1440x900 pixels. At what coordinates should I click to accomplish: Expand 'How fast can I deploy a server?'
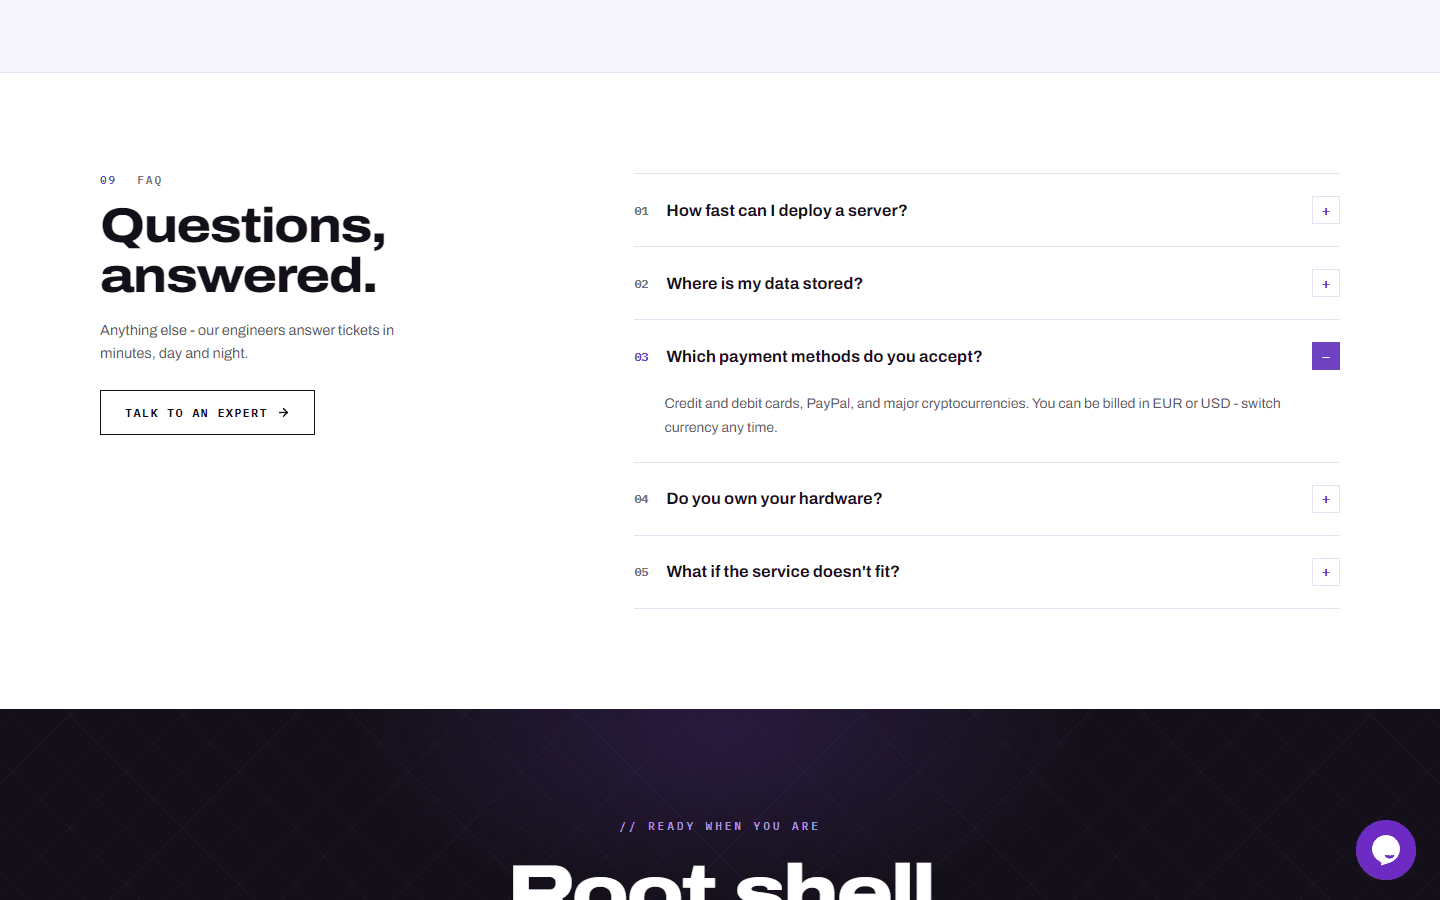(986, 210)
